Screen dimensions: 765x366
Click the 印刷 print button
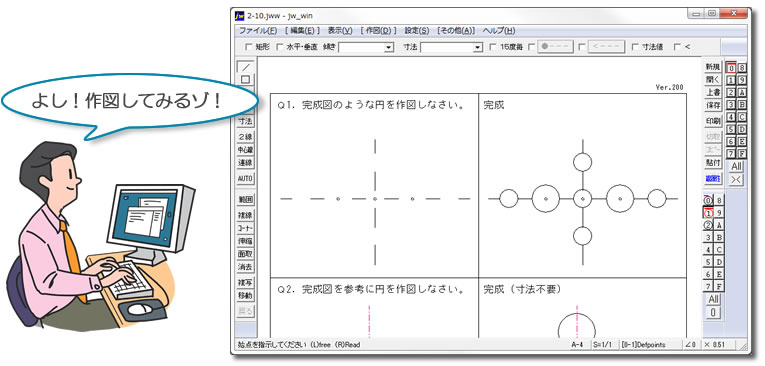pos(713,121)
